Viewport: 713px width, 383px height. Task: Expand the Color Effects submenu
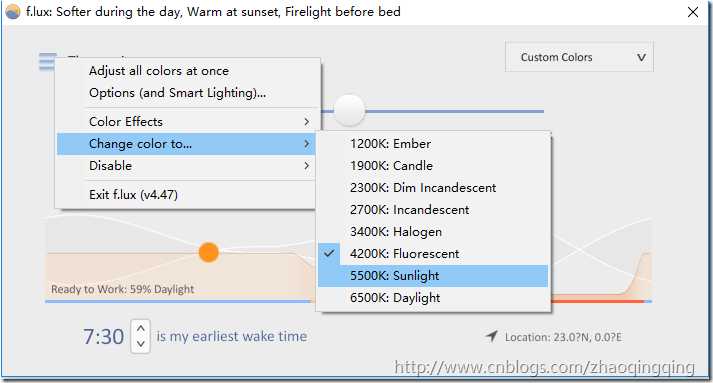(186, 122)
